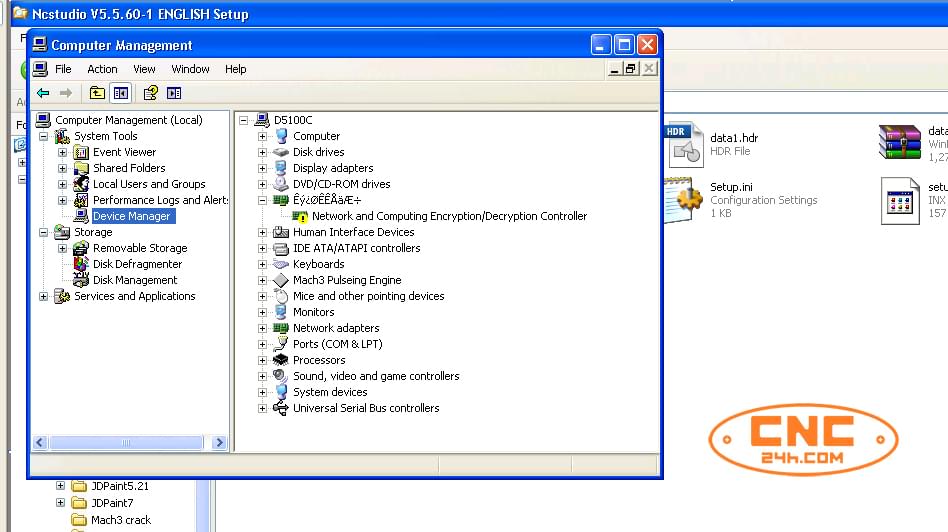The width and height of the screenshot is (948, 532).
Task: Click the Human Interface Devices icon
Action: [281, 232]
